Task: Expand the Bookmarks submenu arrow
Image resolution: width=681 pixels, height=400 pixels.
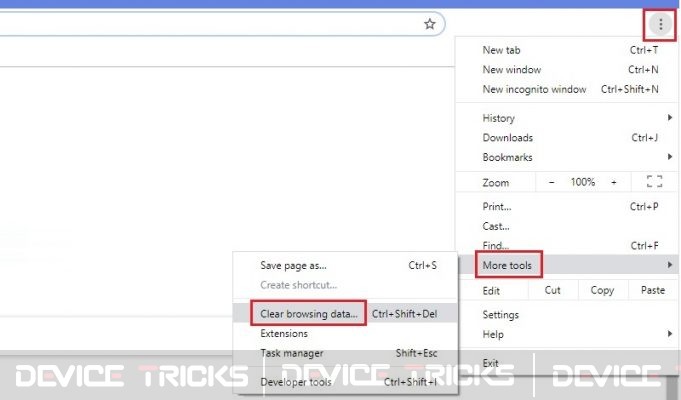Action: coord(670,157)
